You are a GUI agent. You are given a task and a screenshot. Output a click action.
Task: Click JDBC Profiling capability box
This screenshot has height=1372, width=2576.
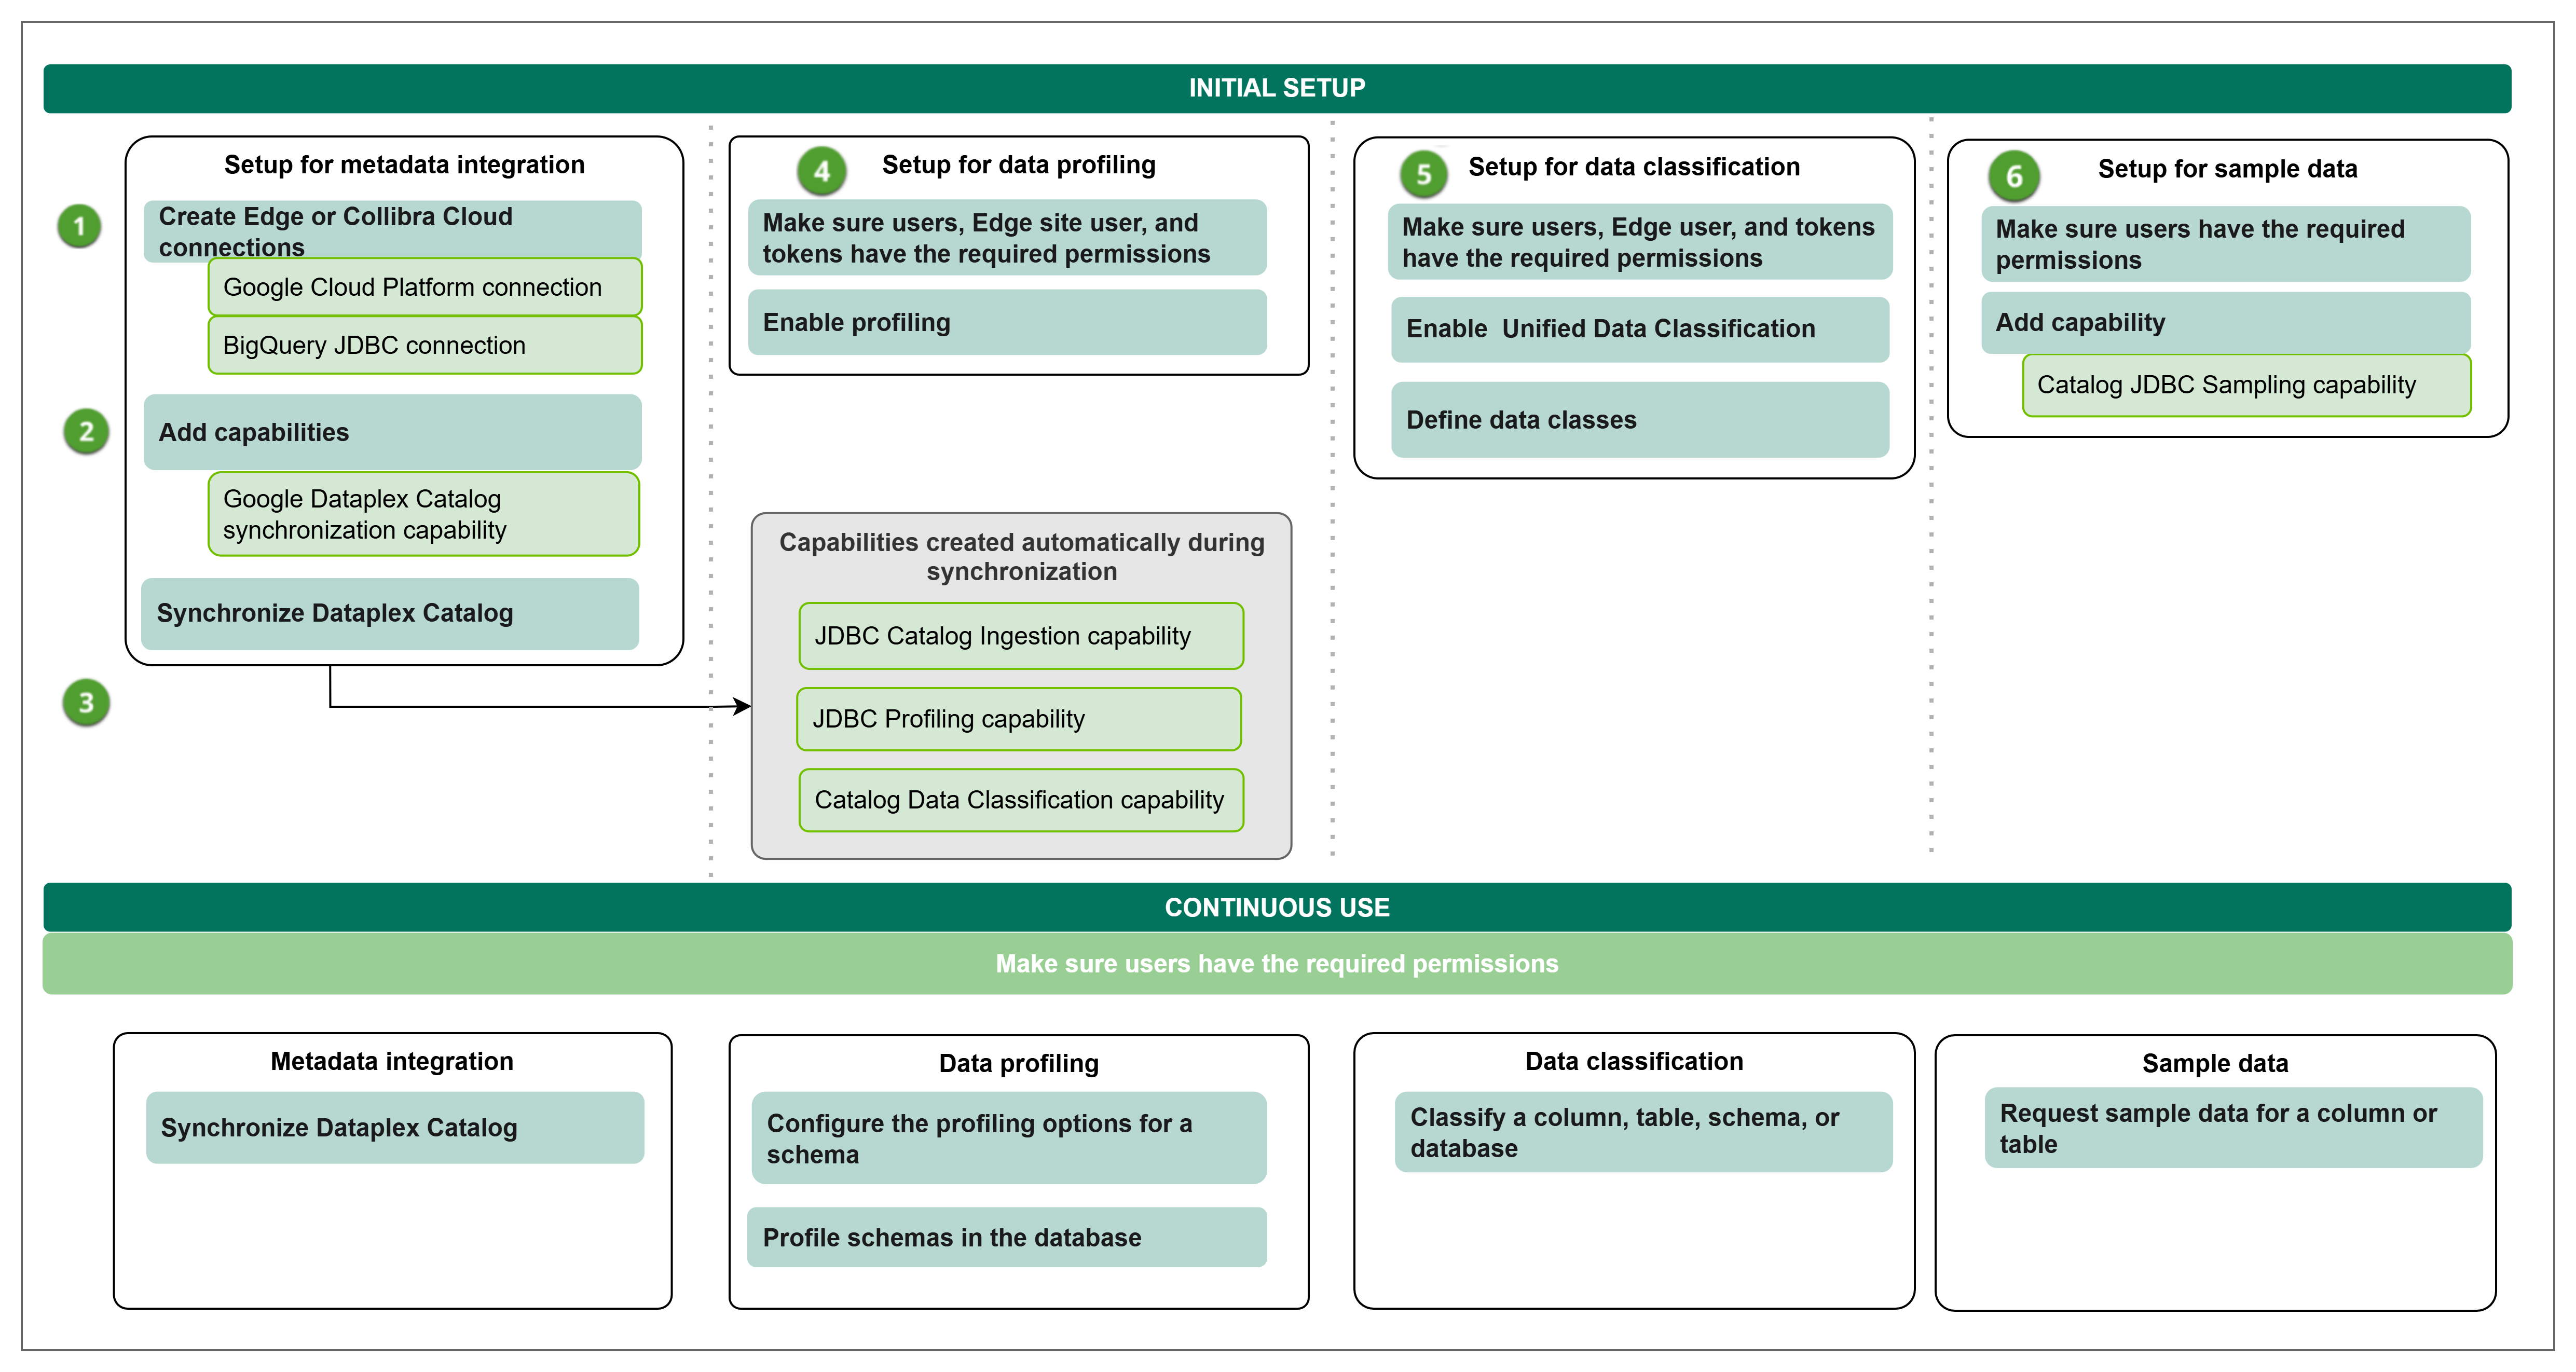tap(1018, 719)
